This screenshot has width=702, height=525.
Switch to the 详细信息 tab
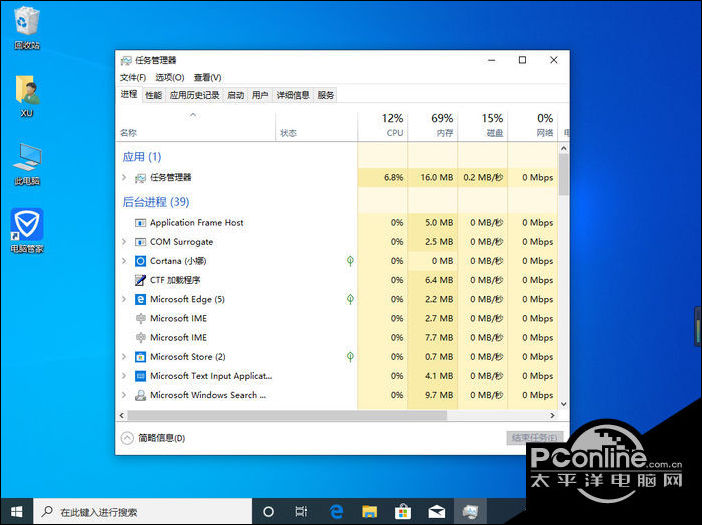293,95
